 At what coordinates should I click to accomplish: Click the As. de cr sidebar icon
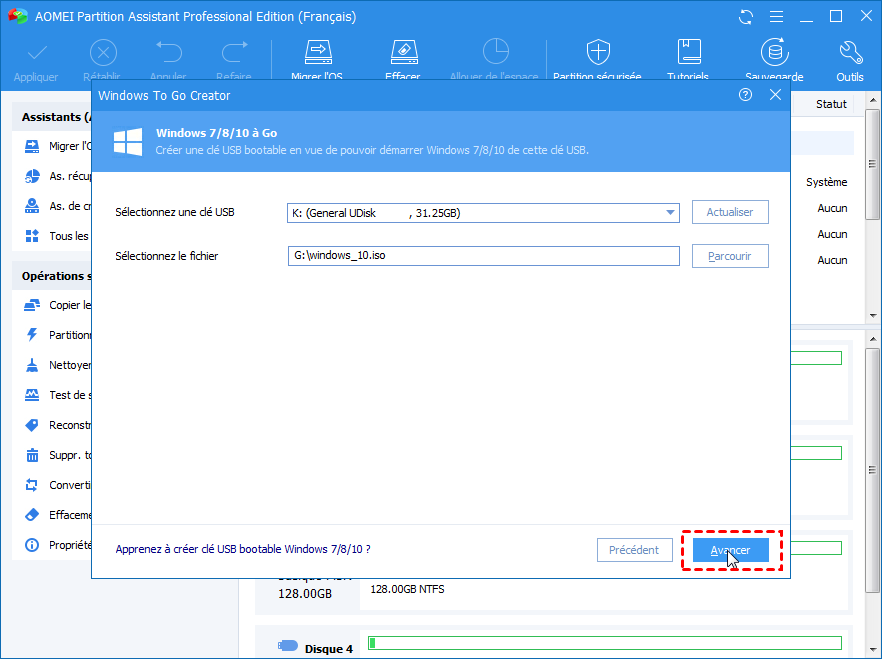[32, 206]
